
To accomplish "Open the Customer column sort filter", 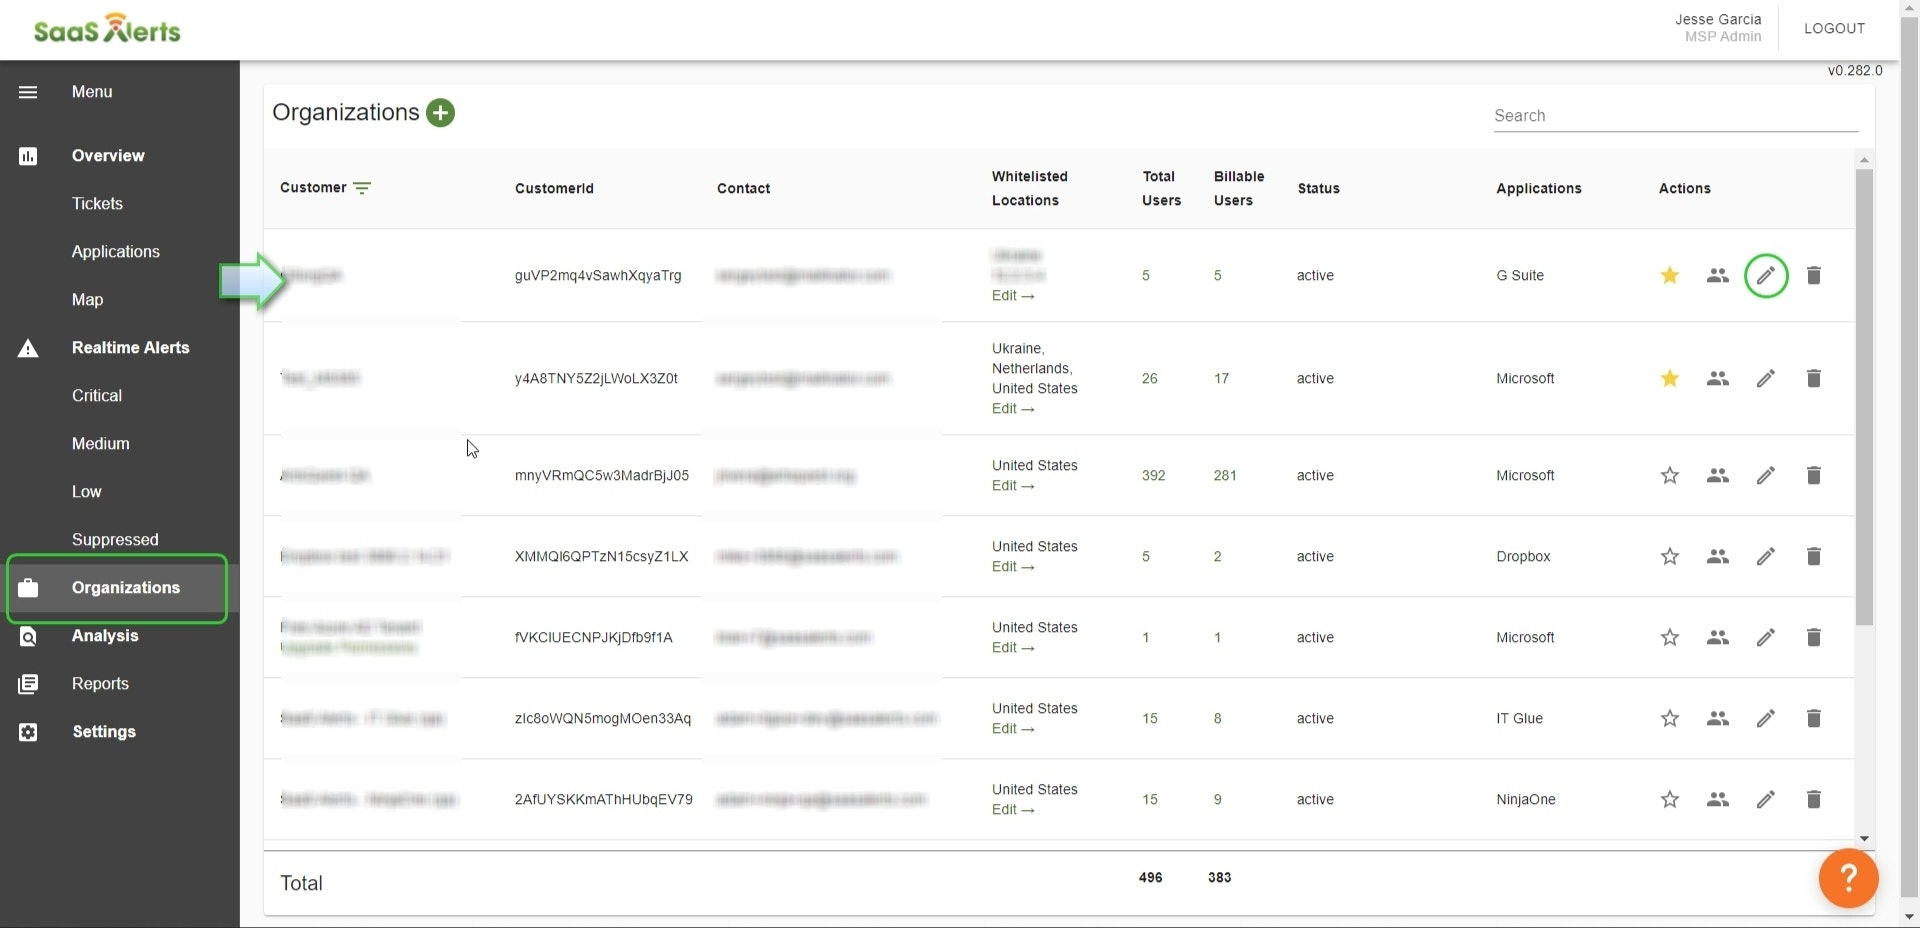I will coord(362,188).
